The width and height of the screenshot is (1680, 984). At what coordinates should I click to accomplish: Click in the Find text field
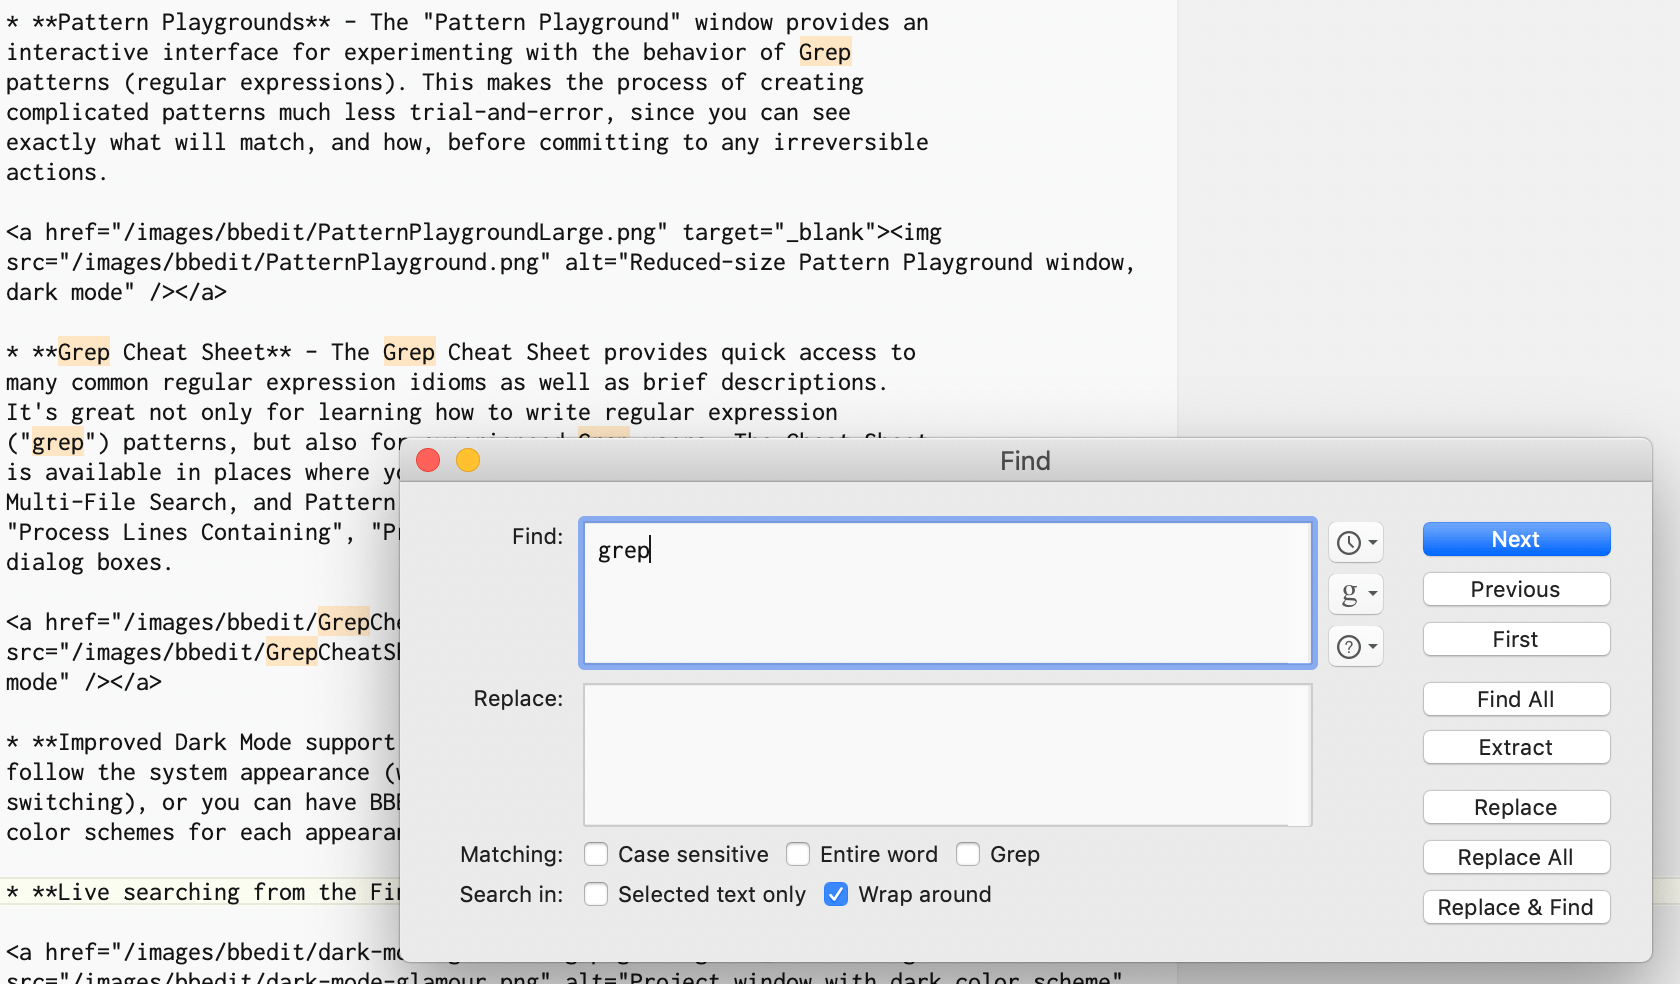(946, 593)
